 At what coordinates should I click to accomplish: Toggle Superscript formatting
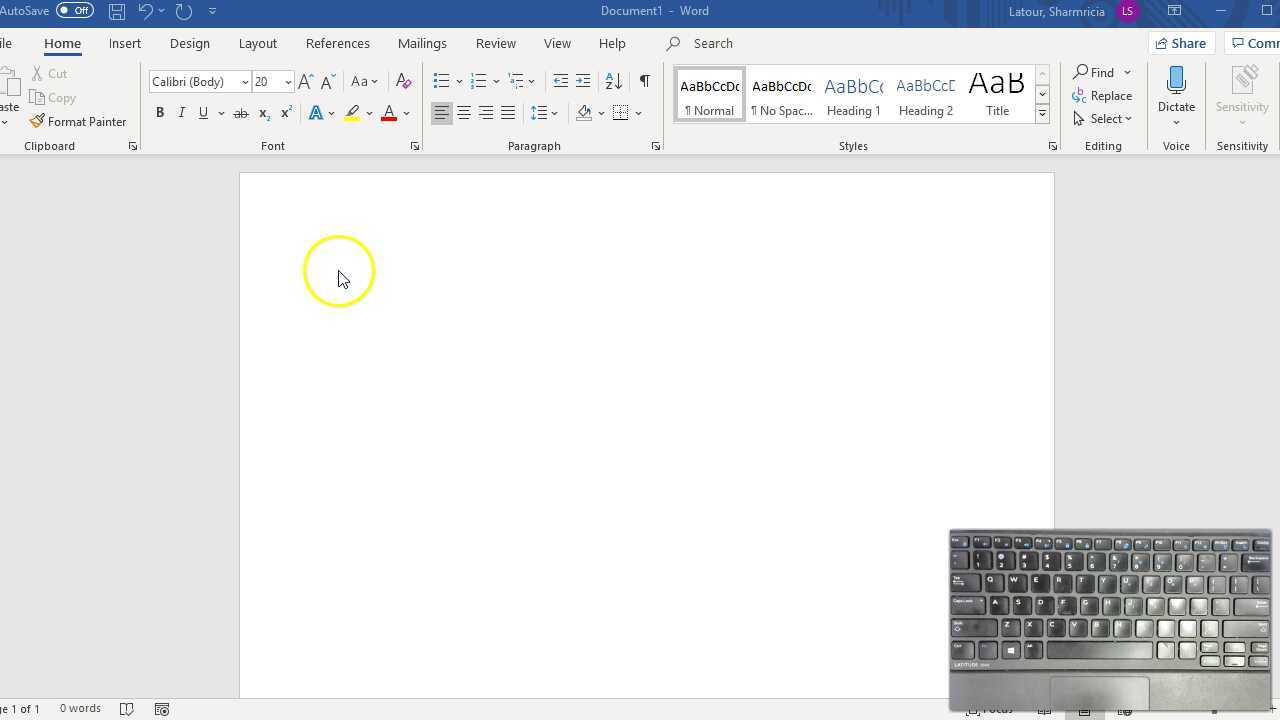click(x=286, y=113)
